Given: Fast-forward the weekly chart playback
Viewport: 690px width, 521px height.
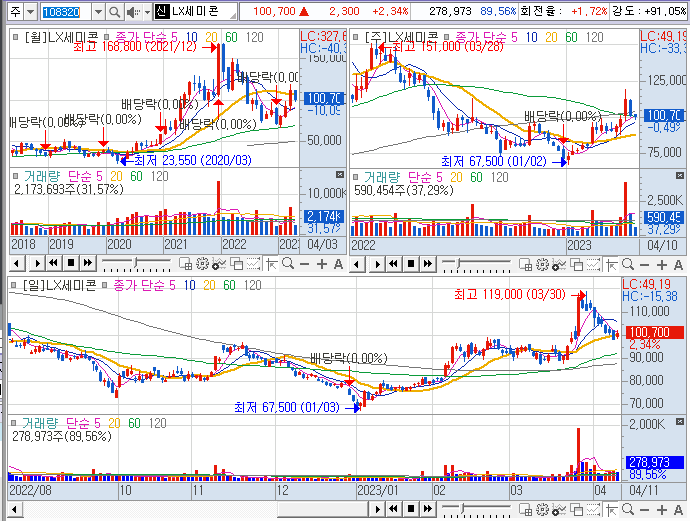Looking at the screenshot, I should coord(428,264).
